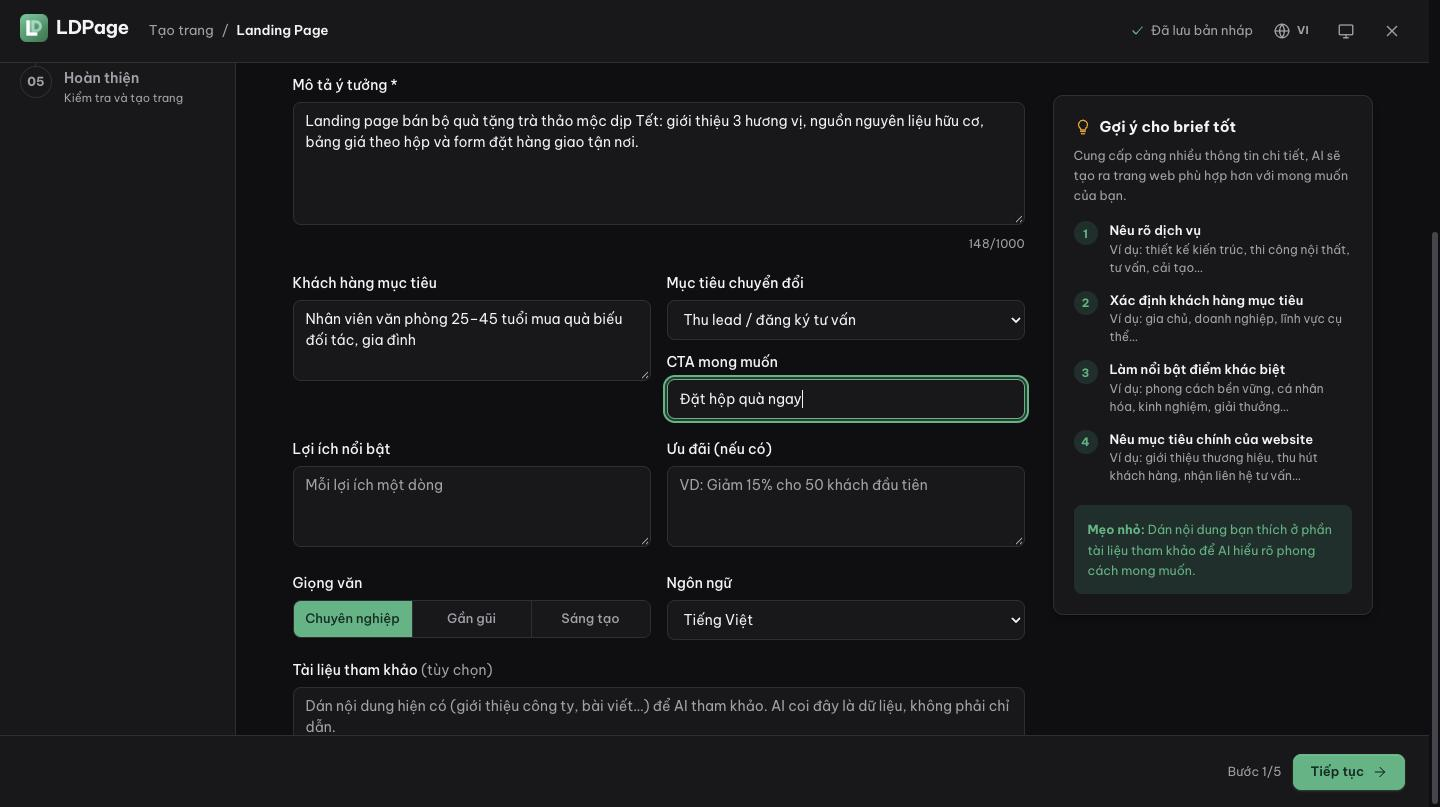Select the Sáng tạo tone

[590, 619]
